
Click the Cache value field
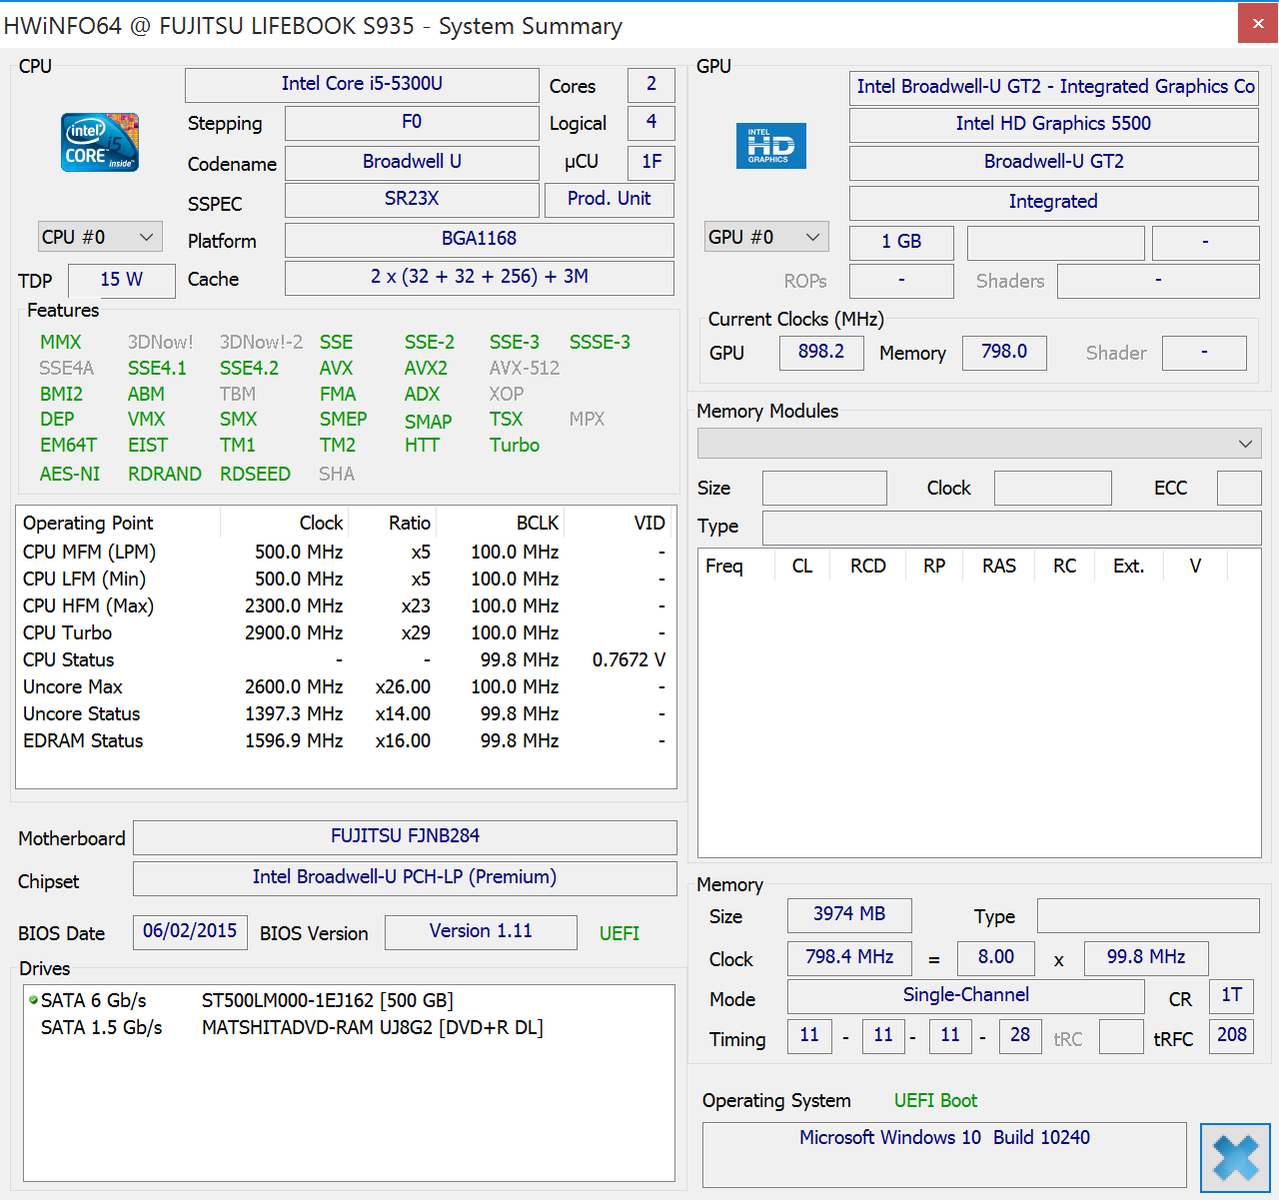480,277
